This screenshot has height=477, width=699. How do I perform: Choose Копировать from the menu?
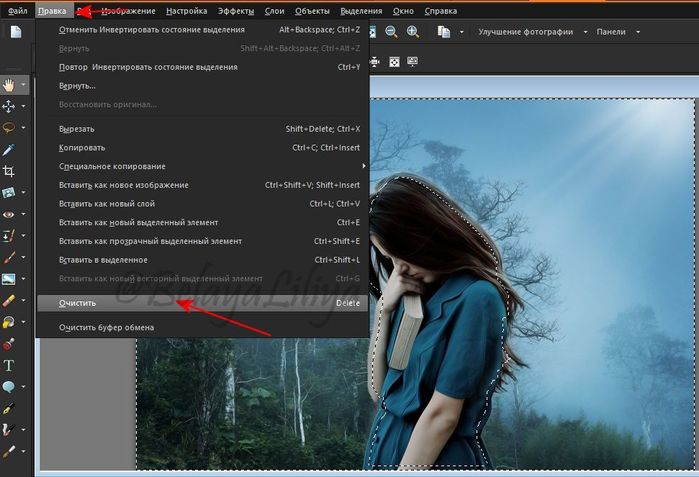coord(203,148)
